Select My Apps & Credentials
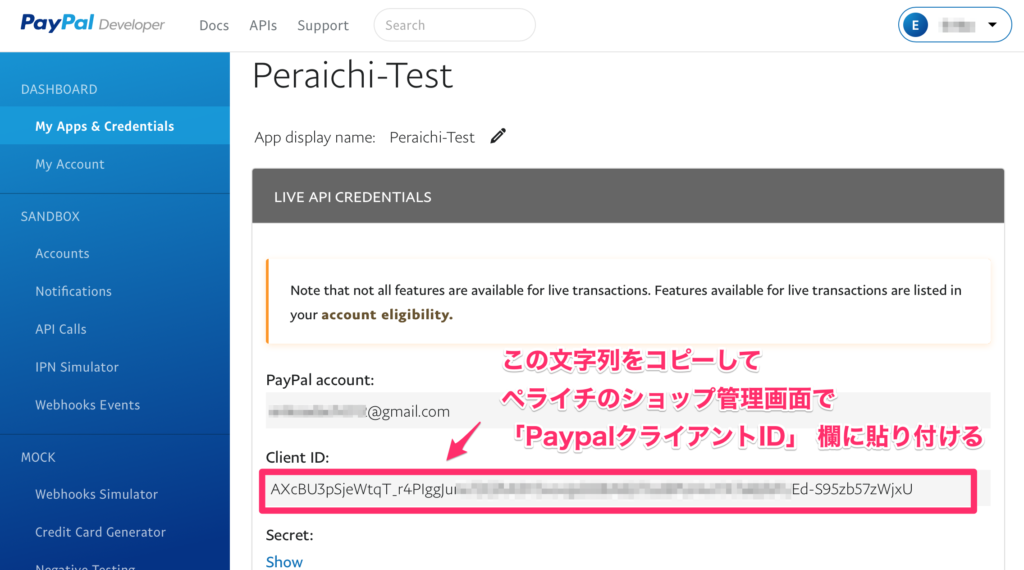The width and height of the screenshot is (1024, 570). click(x=104, y=126)
